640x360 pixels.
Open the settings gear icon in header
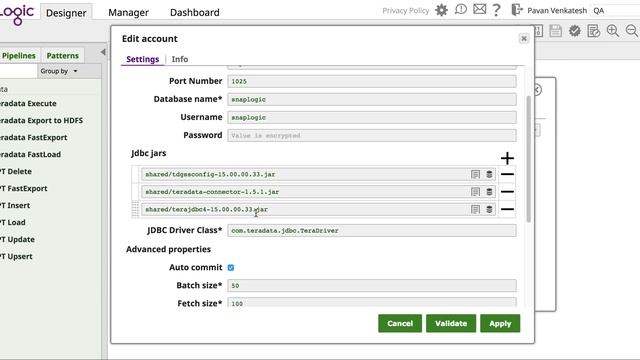441,10
